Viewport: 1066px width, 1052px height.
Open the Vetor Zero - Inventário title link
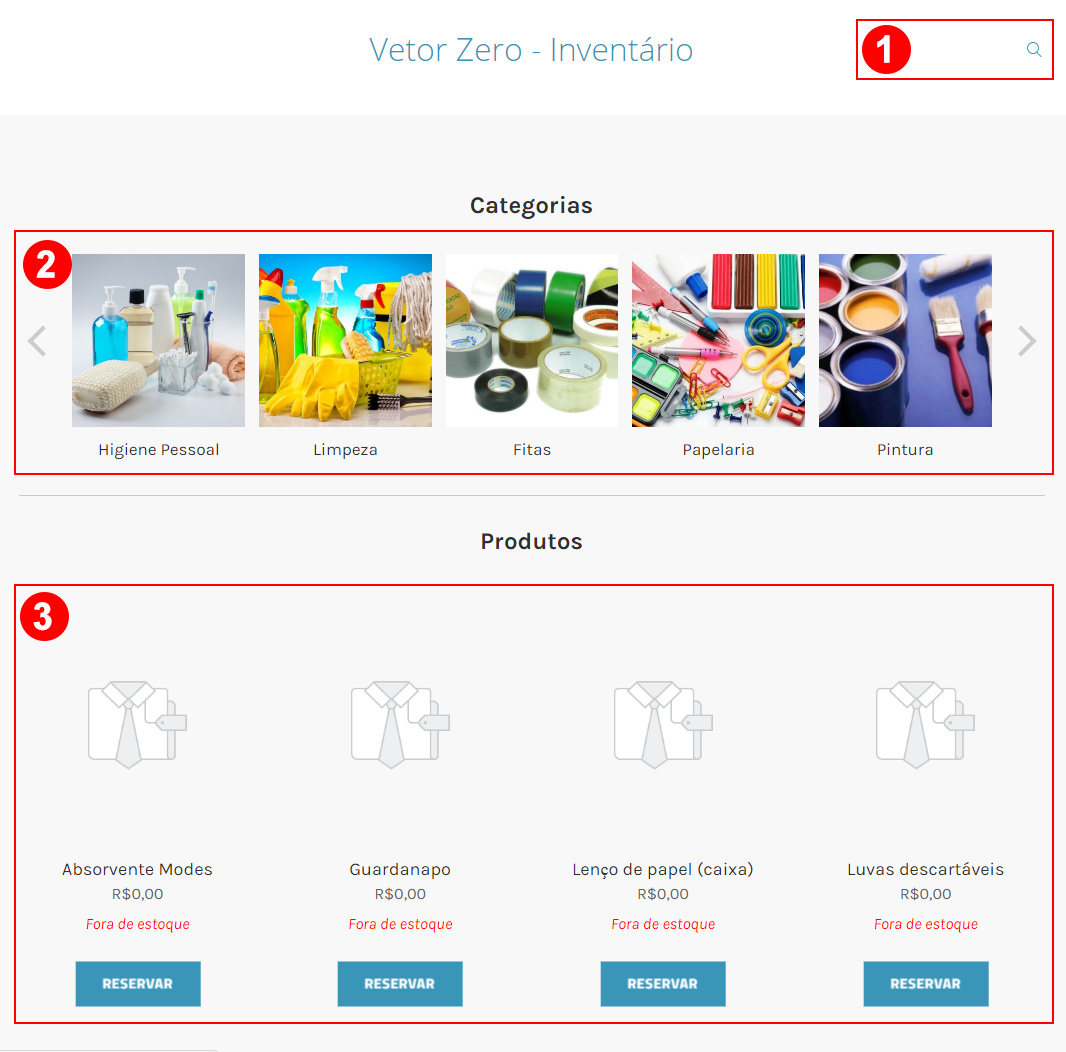tap(531, 50)
